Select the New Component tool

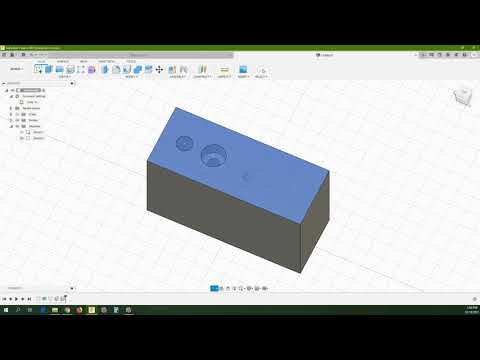click(x=172, y=69)
